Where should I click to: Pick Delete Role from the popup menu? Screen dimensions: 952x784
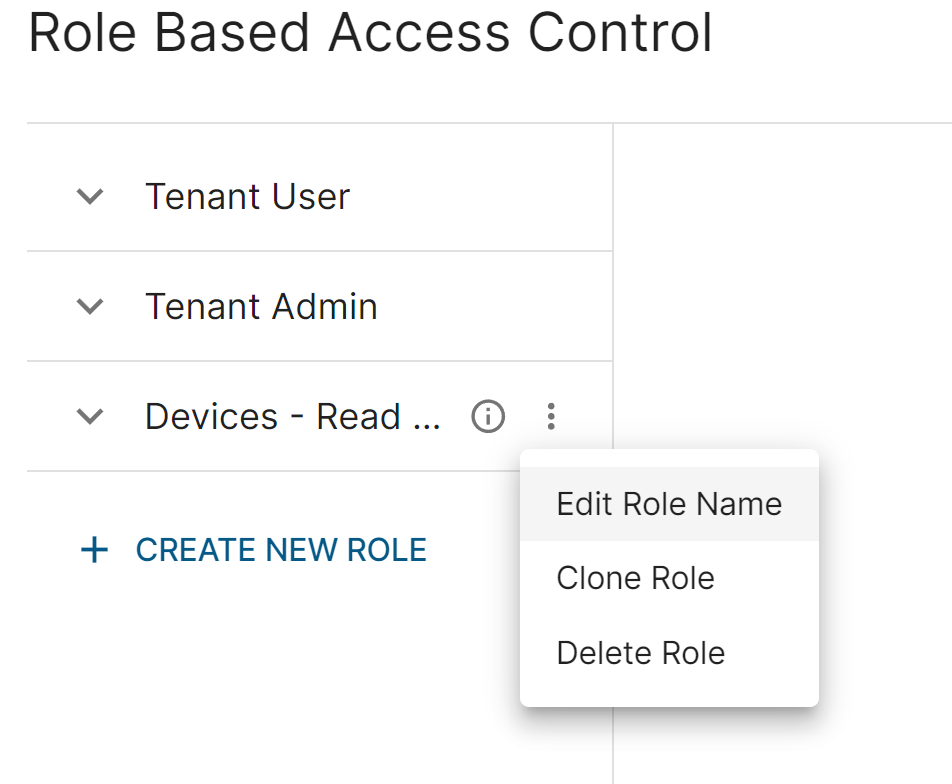click(x=669, y=653)
